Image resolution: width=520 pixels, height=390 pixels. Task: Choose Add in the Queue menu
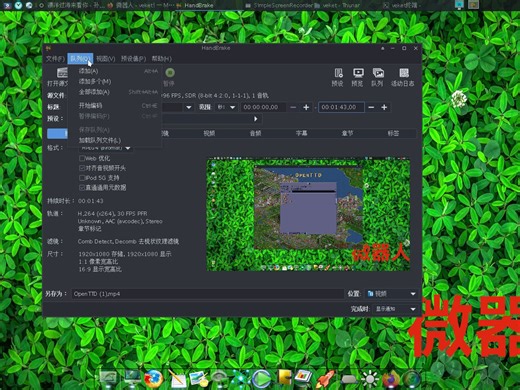point(115,71)
